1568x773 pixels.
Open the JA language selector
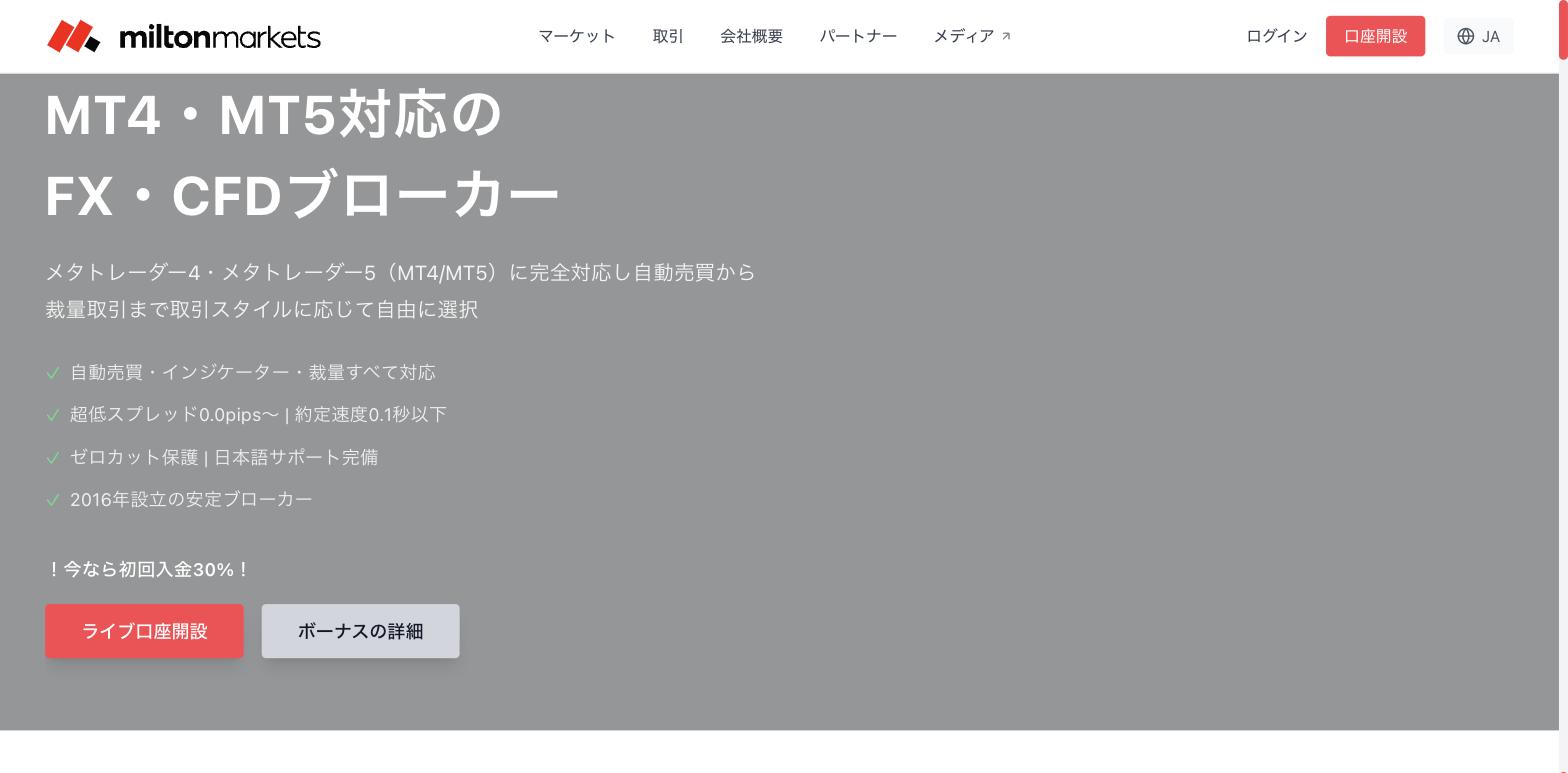click(x=1478, y=36)
